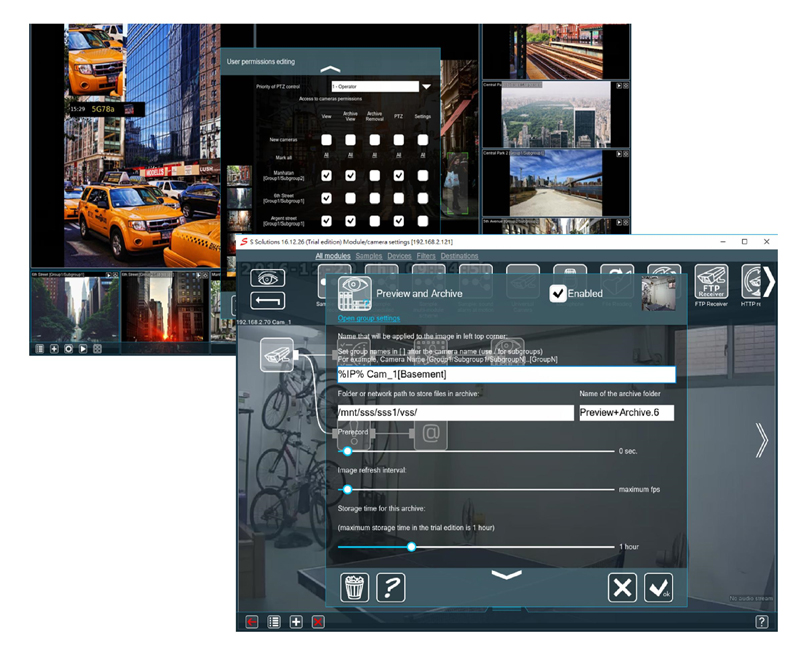Screen dimensions: 800x650
Task: Confirm settings with the OK checkmark button
Action: pyautogui.click(x=659, y=588)
